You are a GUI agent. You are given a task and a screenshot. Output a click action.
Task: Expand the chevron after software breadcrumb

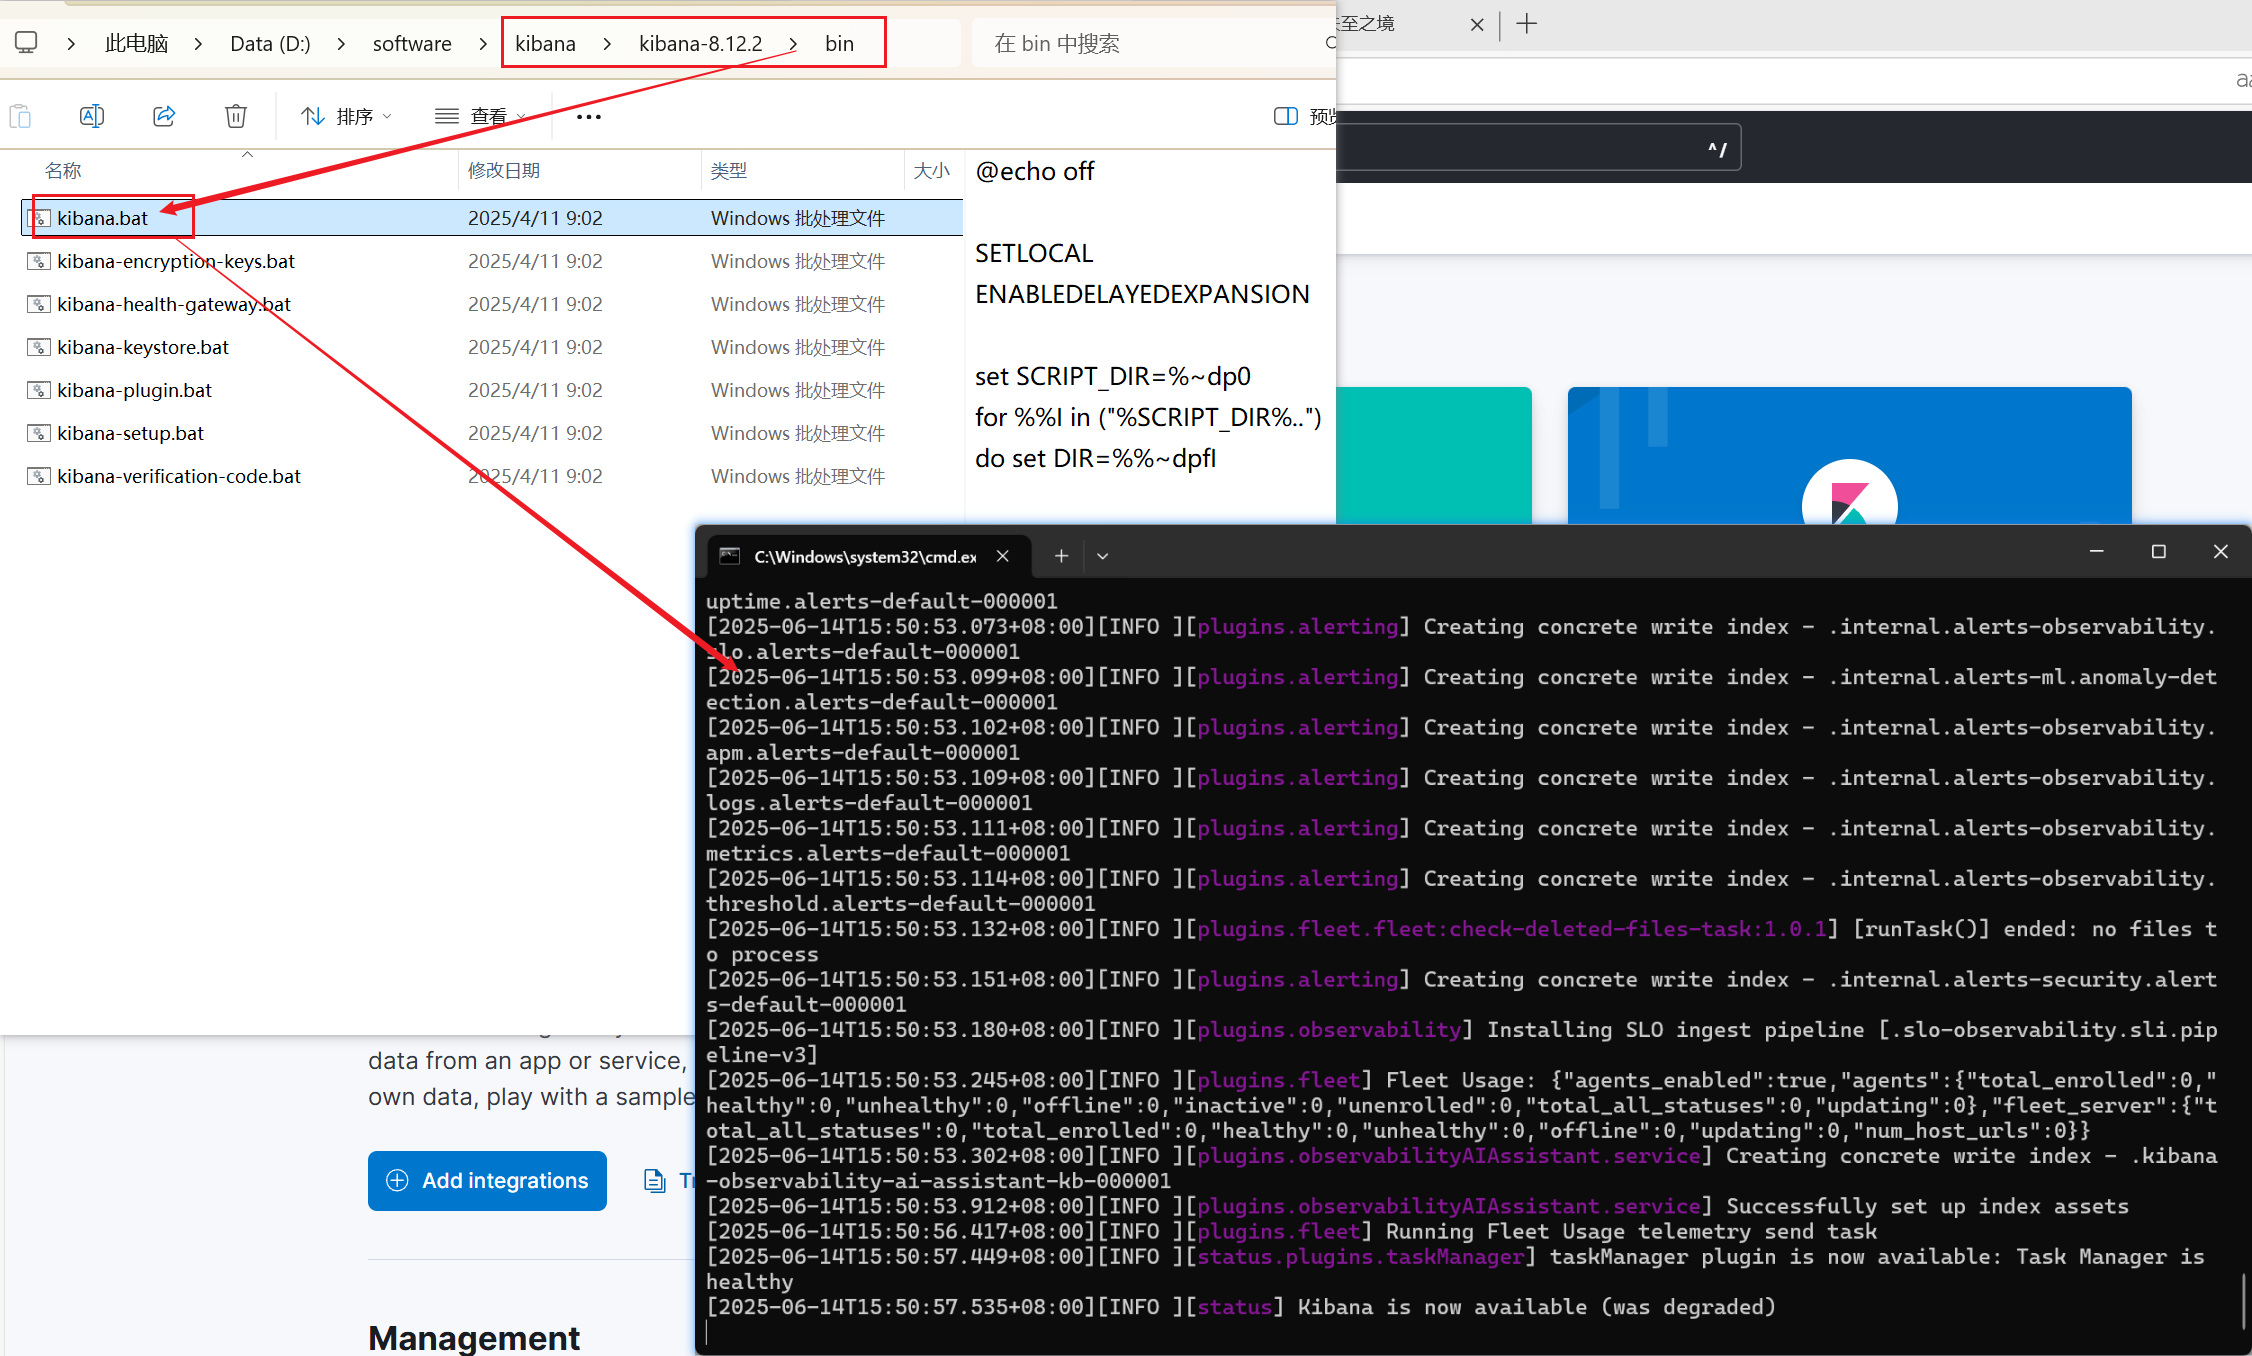click(483, 44)
